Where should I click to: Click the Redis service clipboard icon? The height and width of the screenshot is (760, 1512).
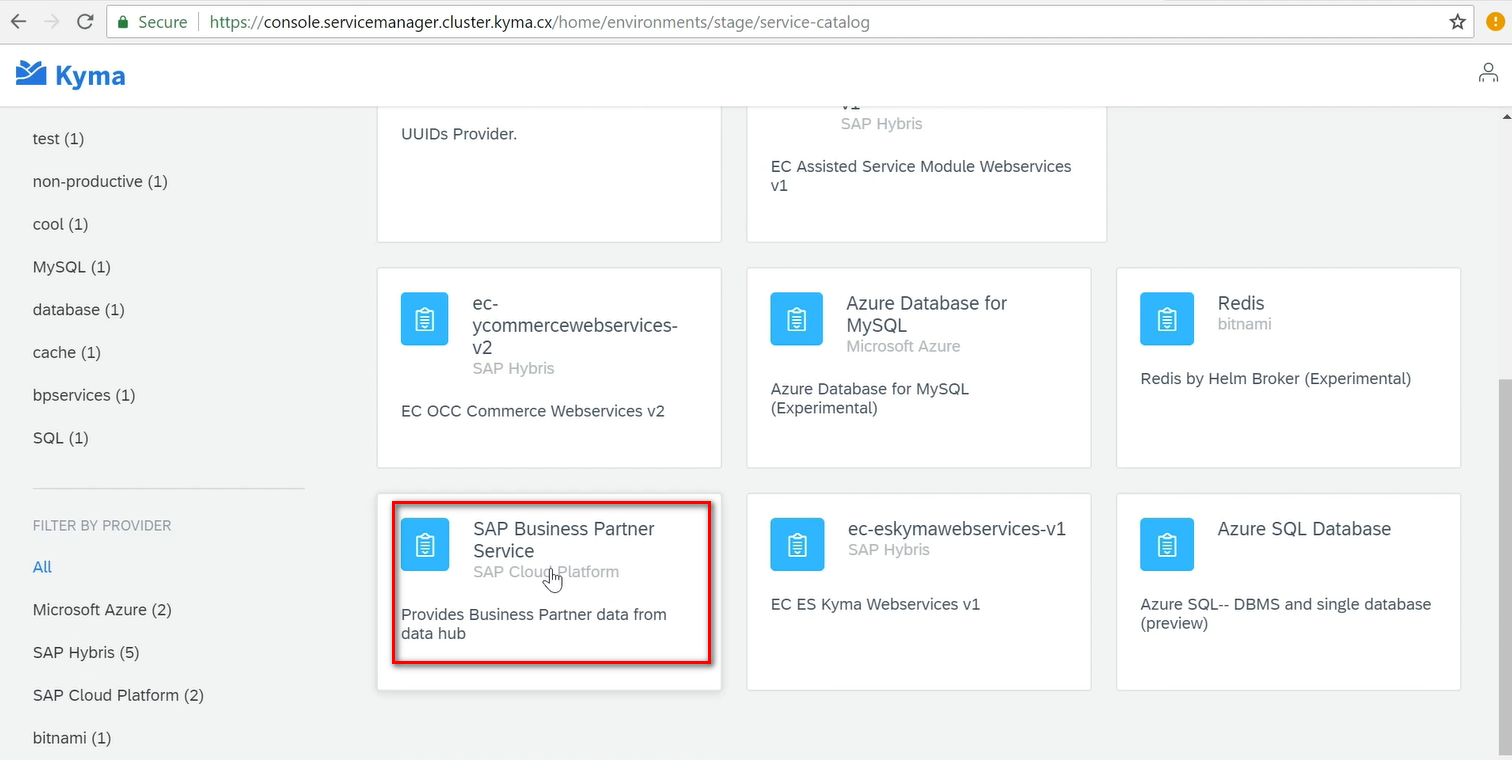coord(1166,319)
